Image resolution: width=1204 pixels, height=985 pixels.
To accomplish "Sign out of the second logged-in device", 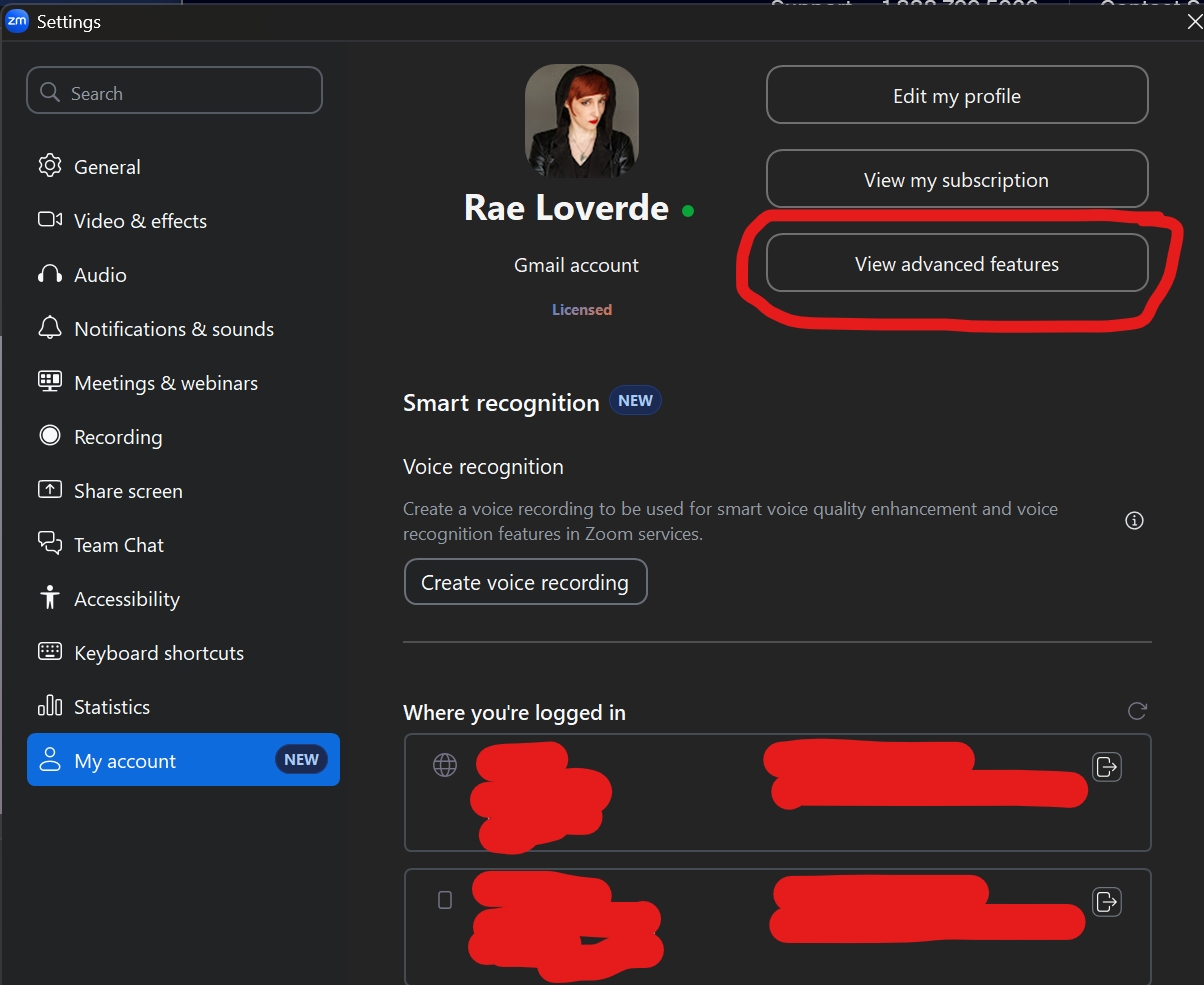I will (x=1106, y=902).
